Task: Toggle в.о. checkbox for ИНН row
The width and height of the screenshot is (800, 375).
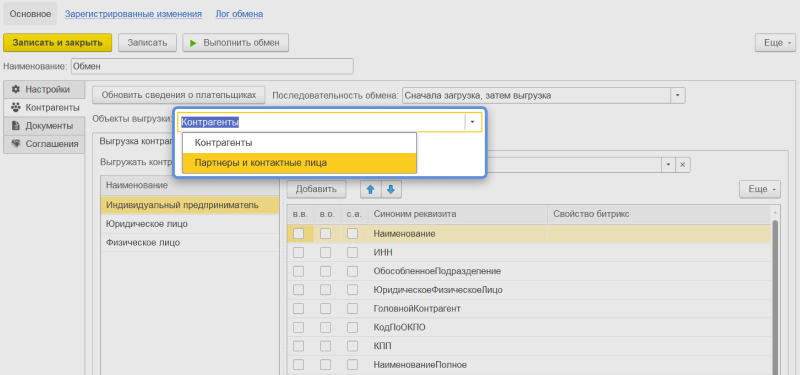Action: [326, 253]
